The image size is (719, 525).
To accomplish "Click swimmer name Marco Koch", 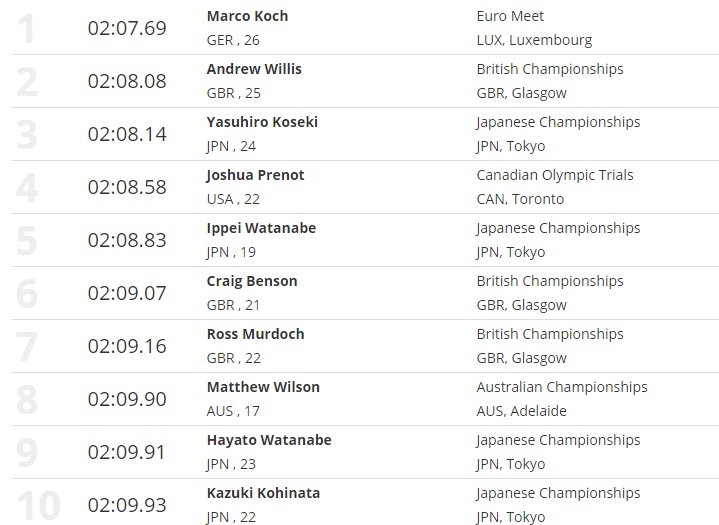I will coord(245,16).
